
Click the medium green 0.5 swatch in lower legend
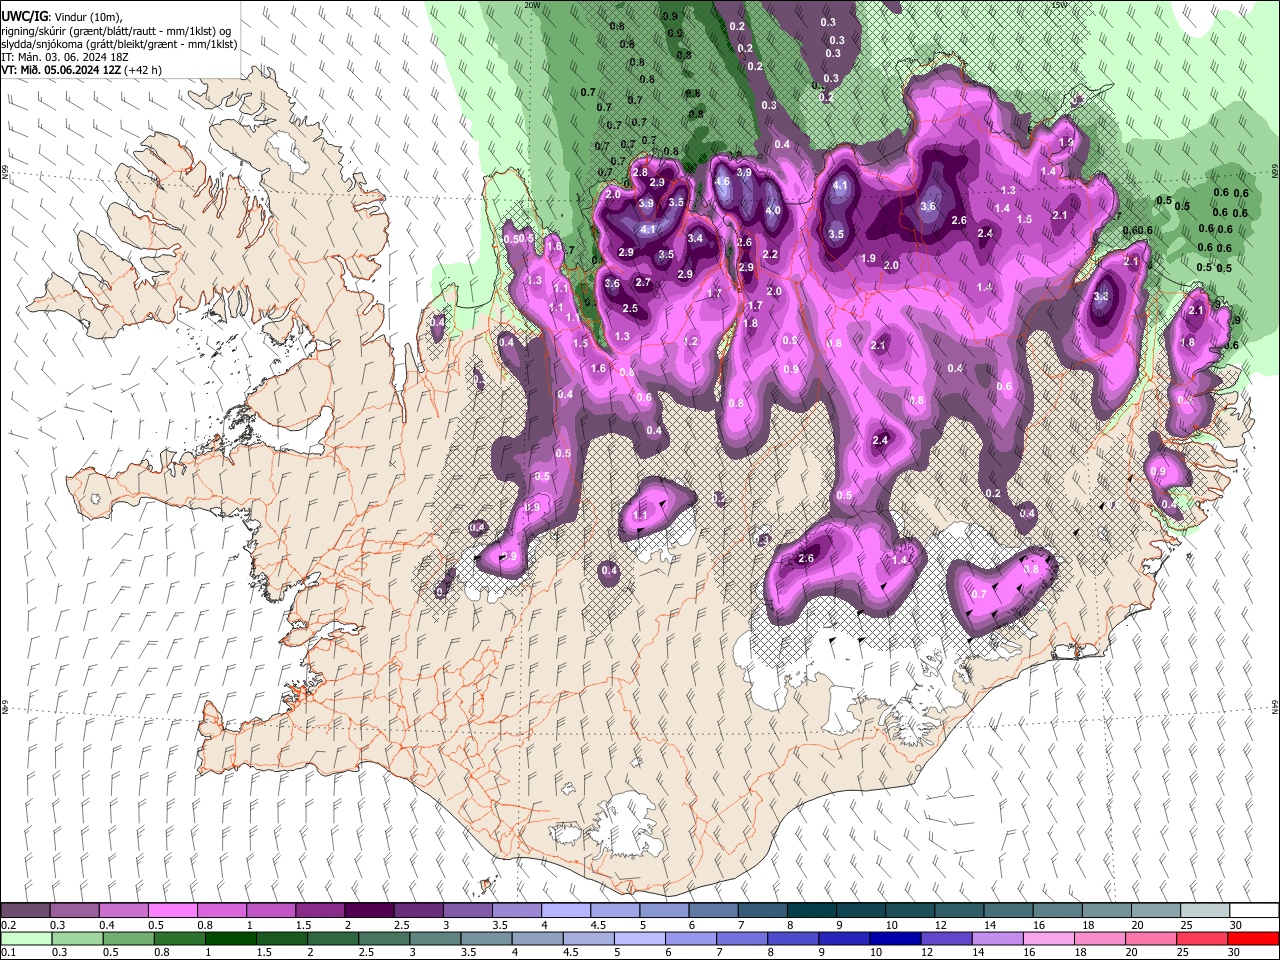(128, 939)
